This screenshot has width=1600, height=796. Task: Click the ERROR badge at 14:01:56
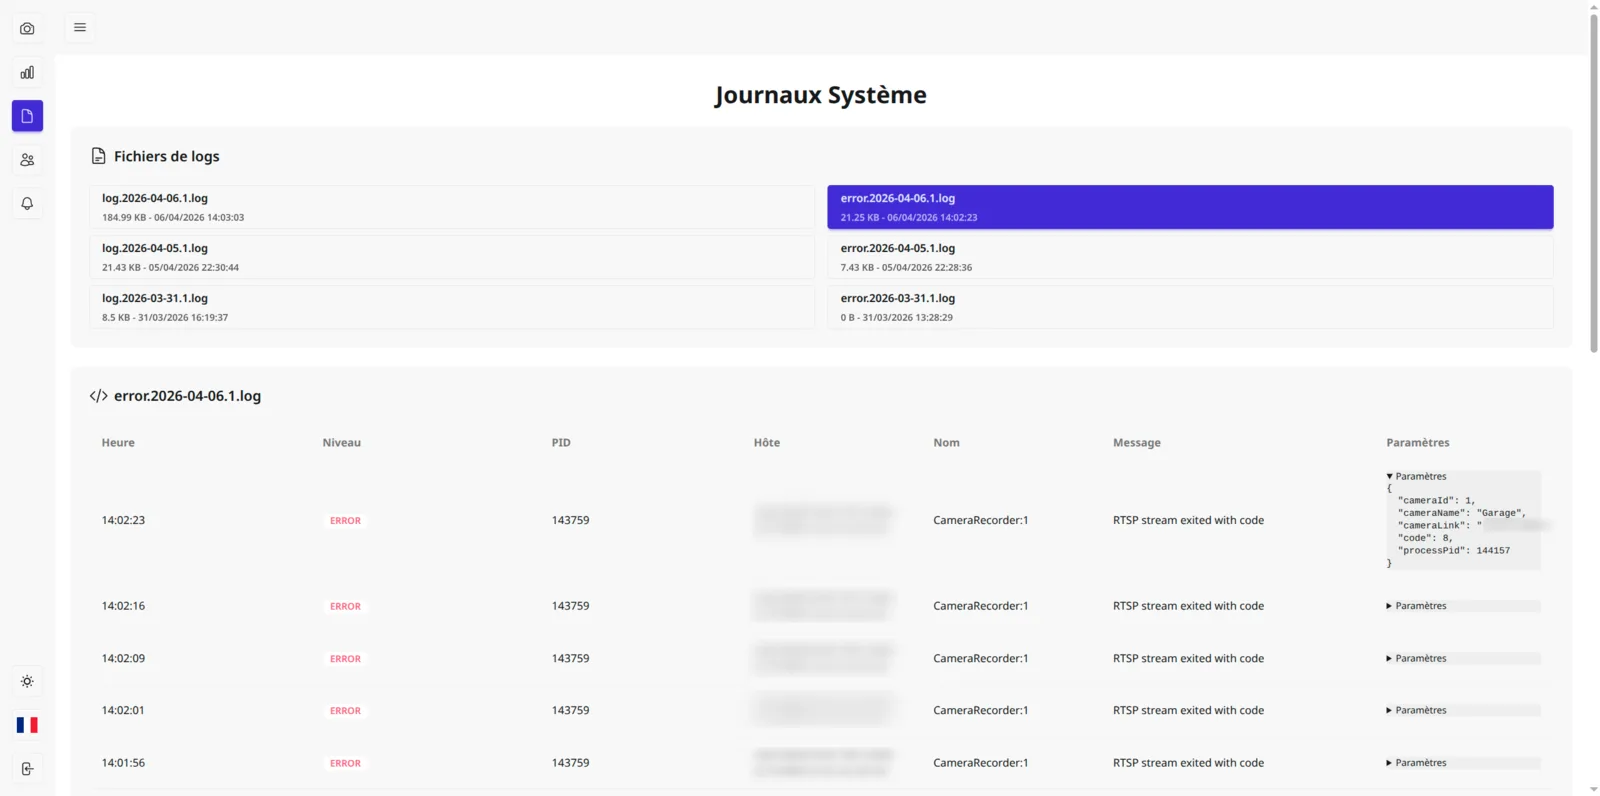pyautogui.click(x=345, y=763)
